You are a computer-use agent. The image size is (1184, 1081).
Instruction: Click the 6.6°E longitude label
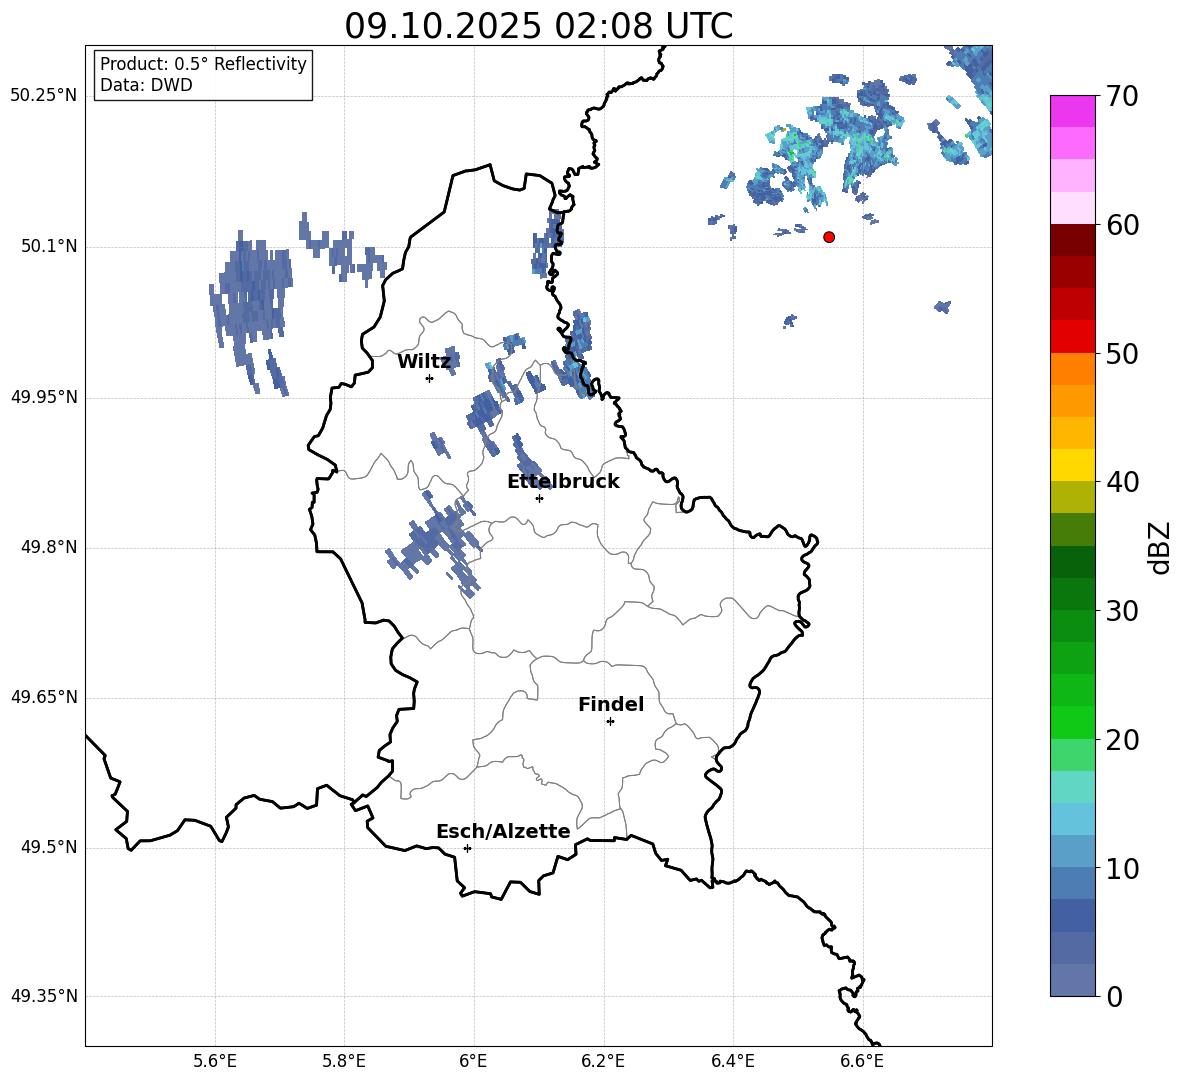tap(862, 1061)
